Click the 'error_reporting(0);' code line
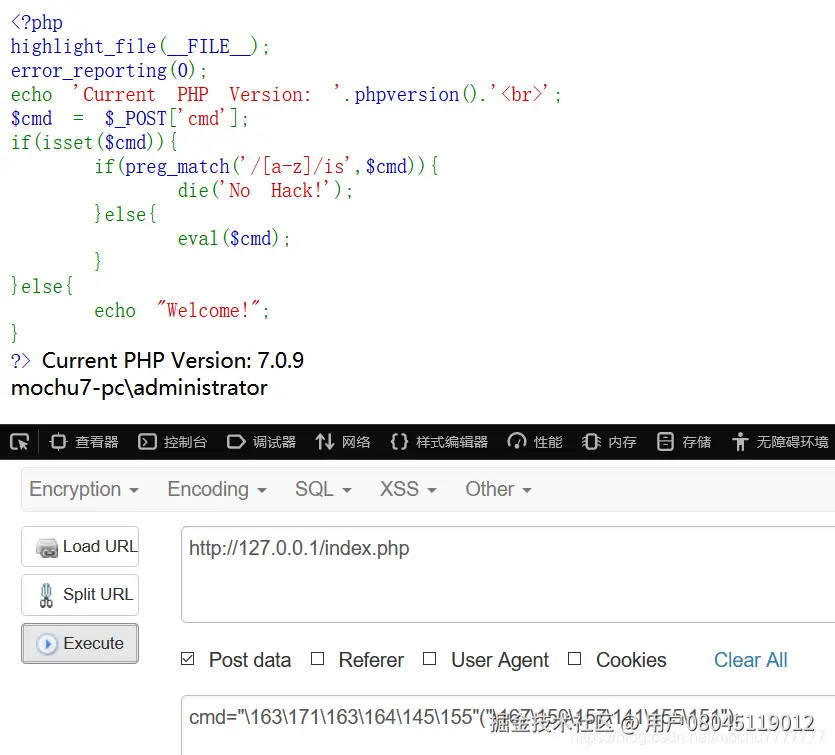Viewport: 835px width, 755px height. coord(109,70)
